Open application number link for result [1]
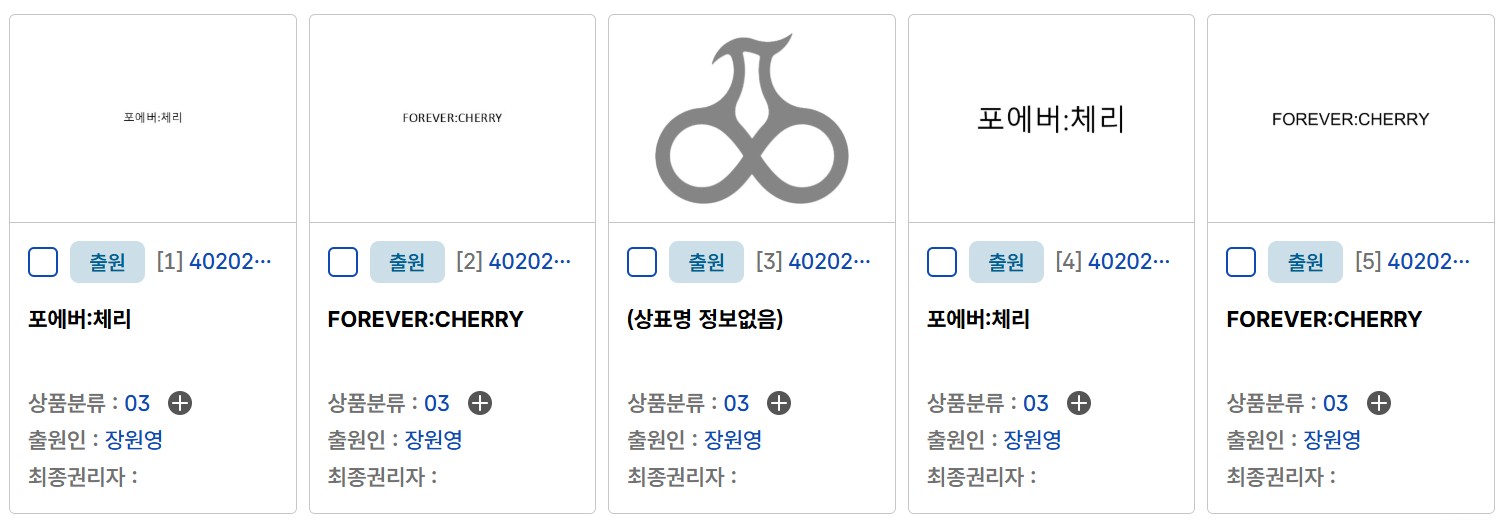 coord(230,262)
